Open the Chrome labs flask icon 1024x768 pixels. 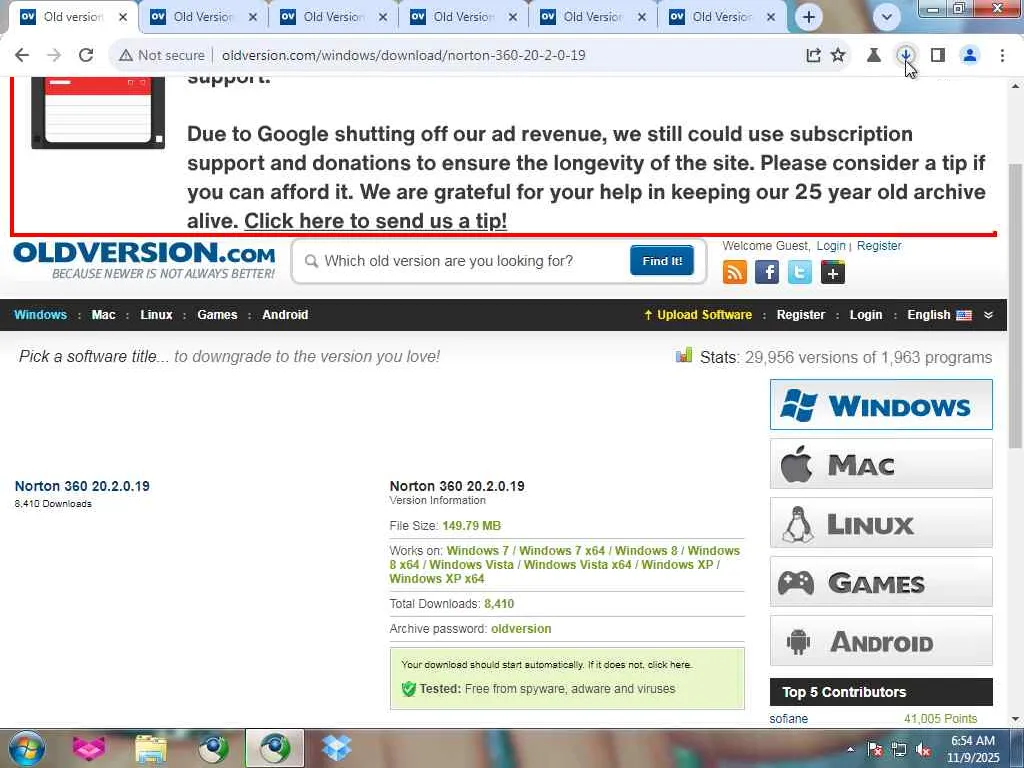point(874,56)
